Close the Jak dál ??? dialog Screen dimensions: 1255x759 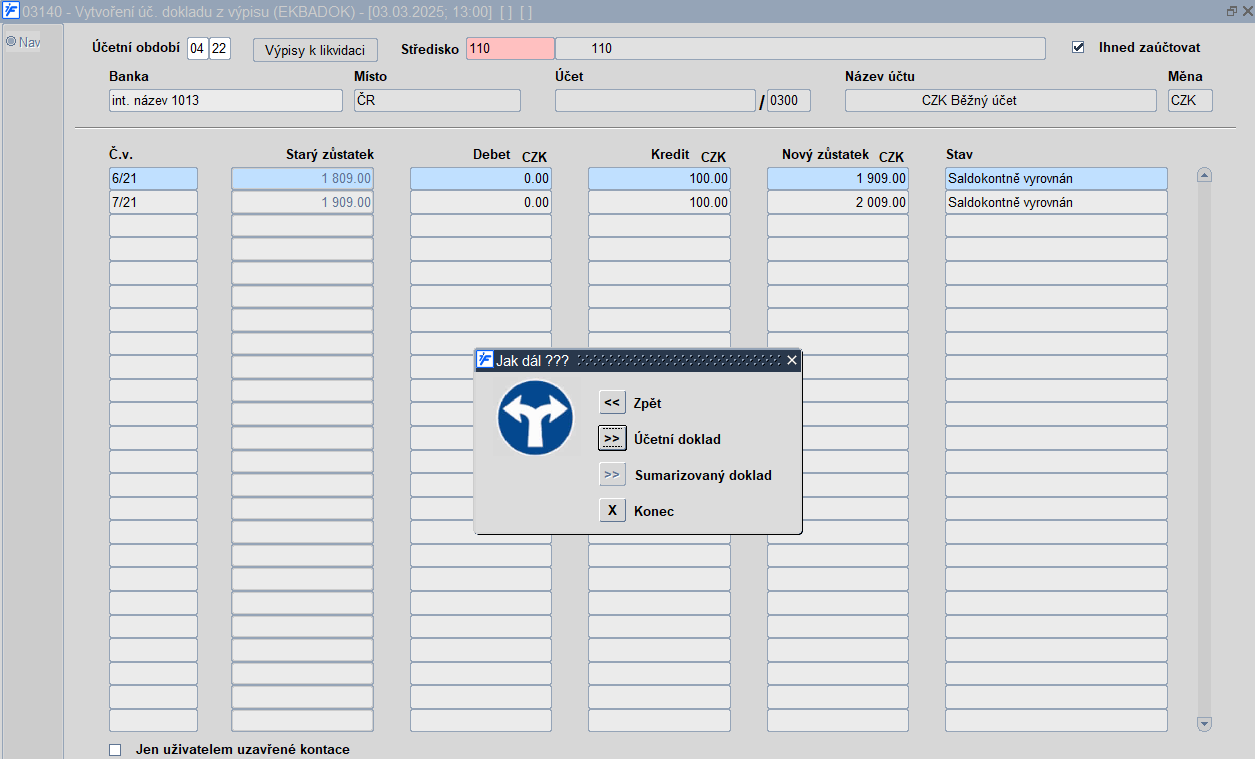pos(792,360)
